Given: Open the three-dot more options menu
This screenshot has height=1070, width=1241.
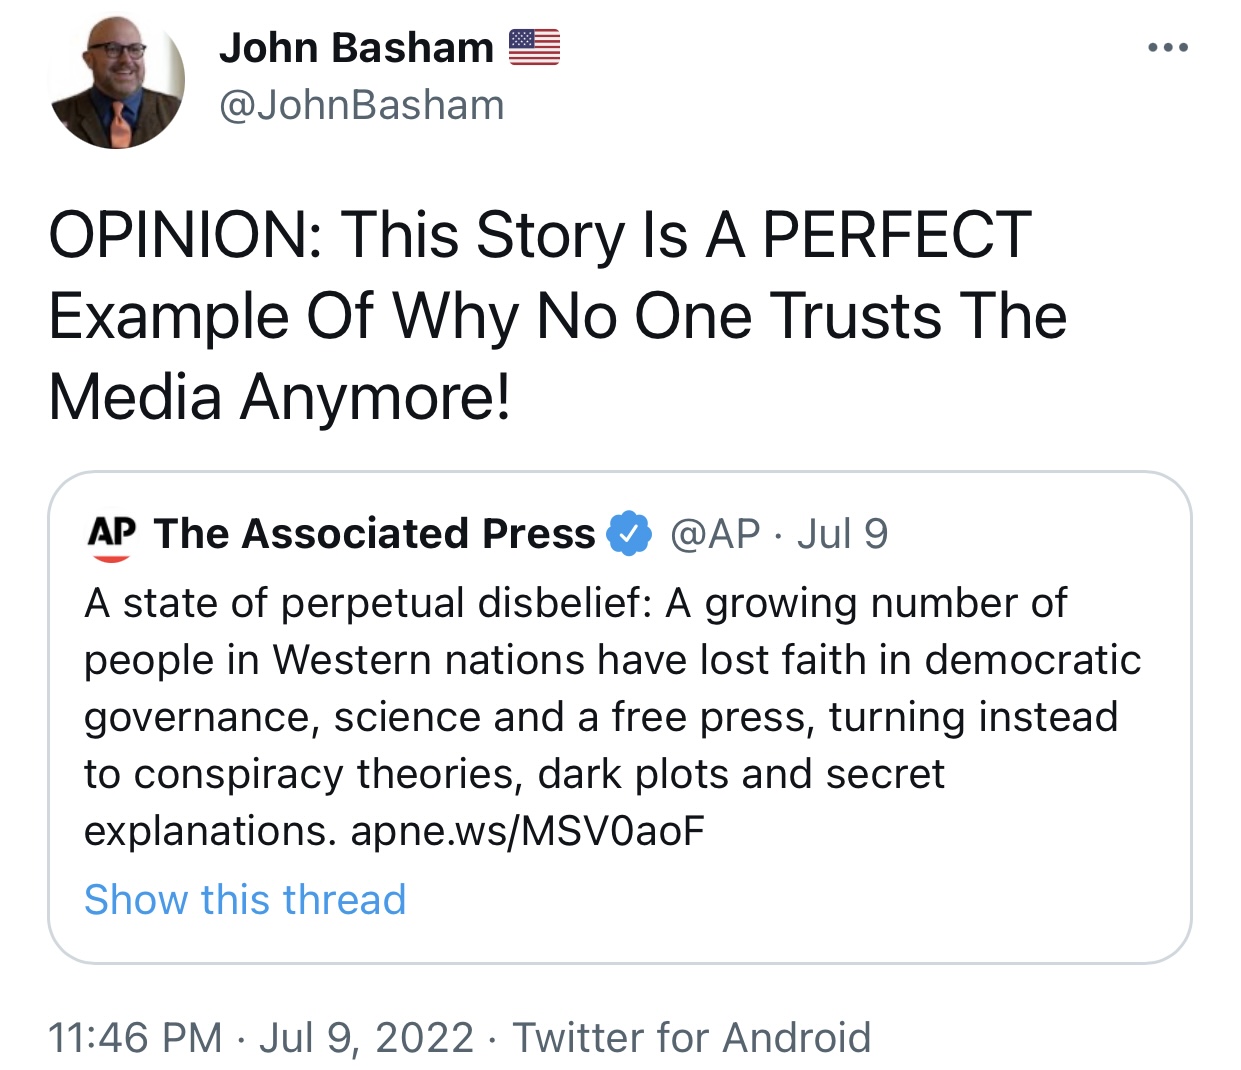Looking at the screenshot, I should point(1167,47).
